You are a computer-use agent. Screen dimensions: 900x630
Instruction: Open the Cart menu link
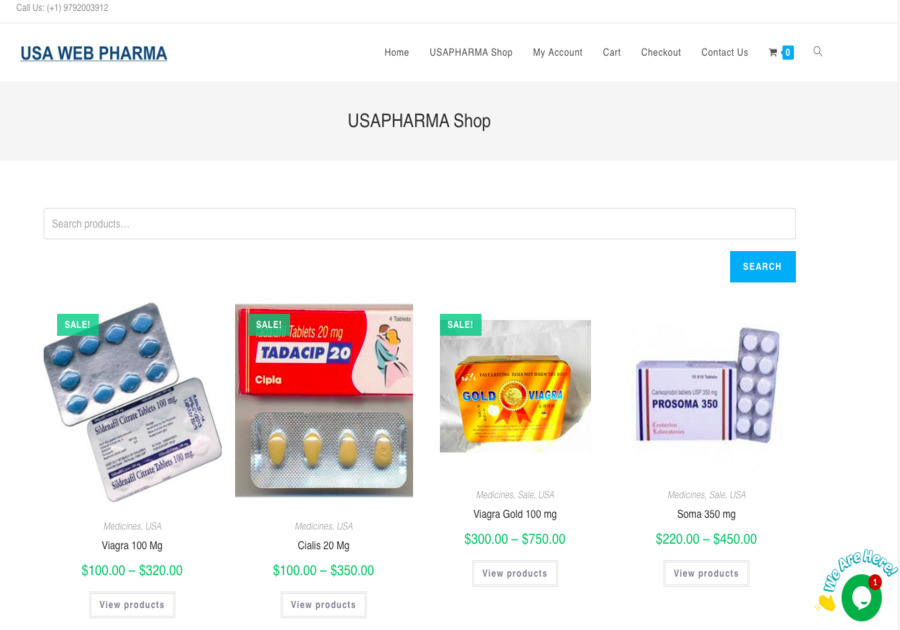click(x=611, y=52)
